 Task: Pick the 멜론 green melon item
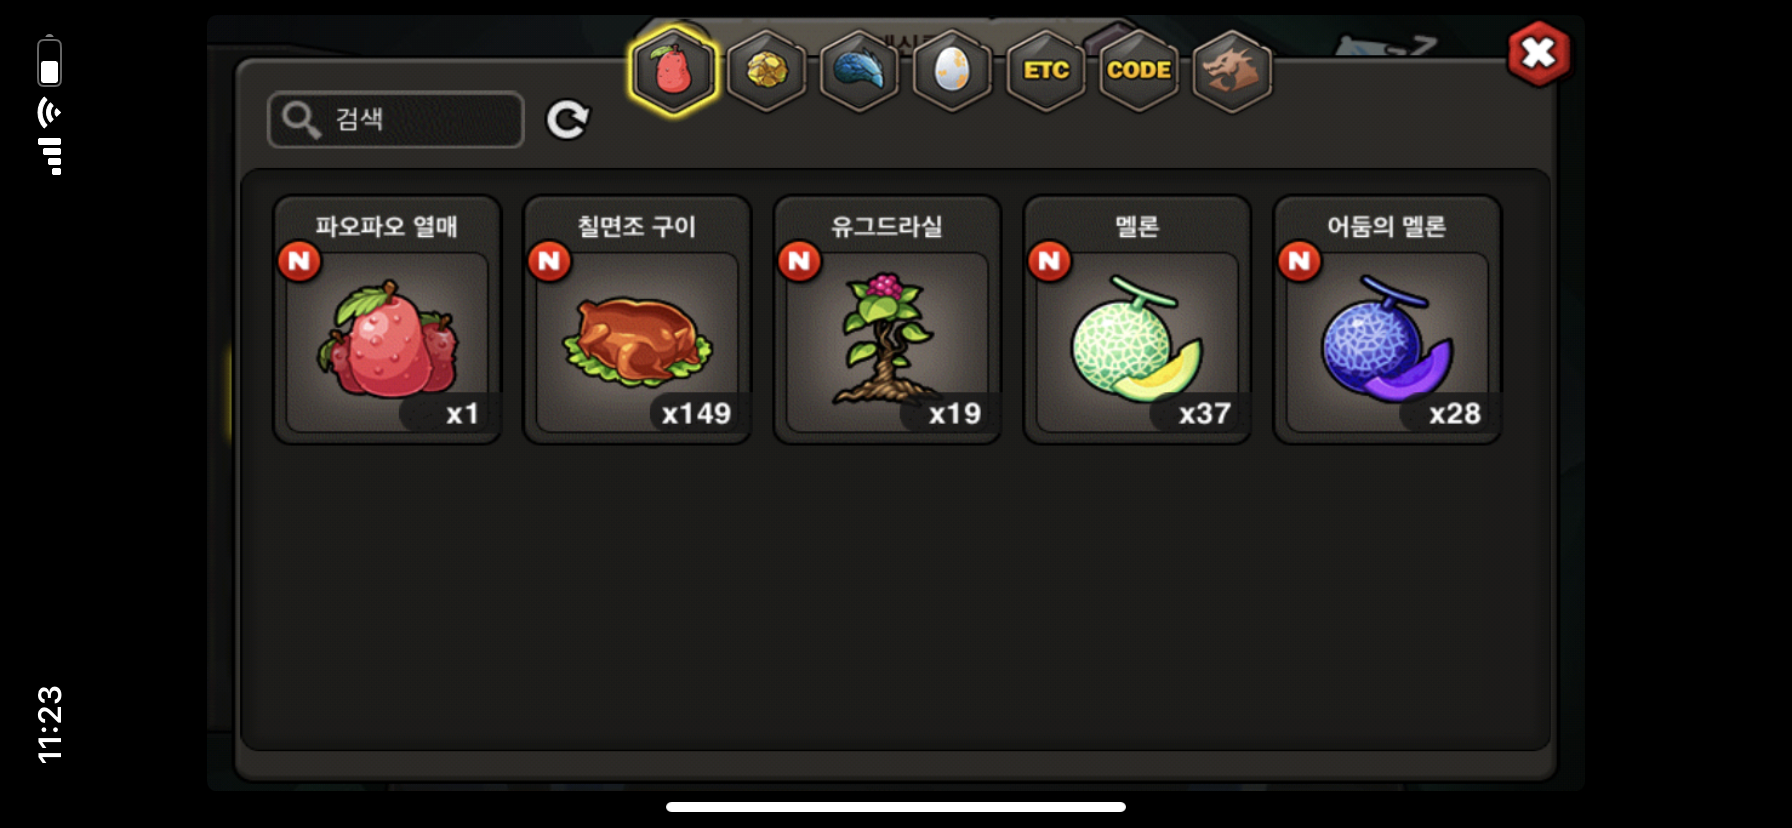tap(1137, 320)
